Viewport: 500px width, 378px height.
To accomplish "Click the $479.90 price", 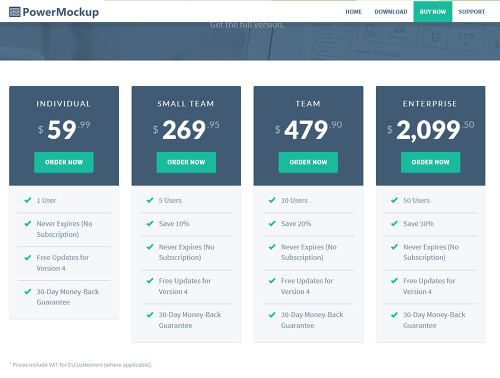I will tap(308, 130).
